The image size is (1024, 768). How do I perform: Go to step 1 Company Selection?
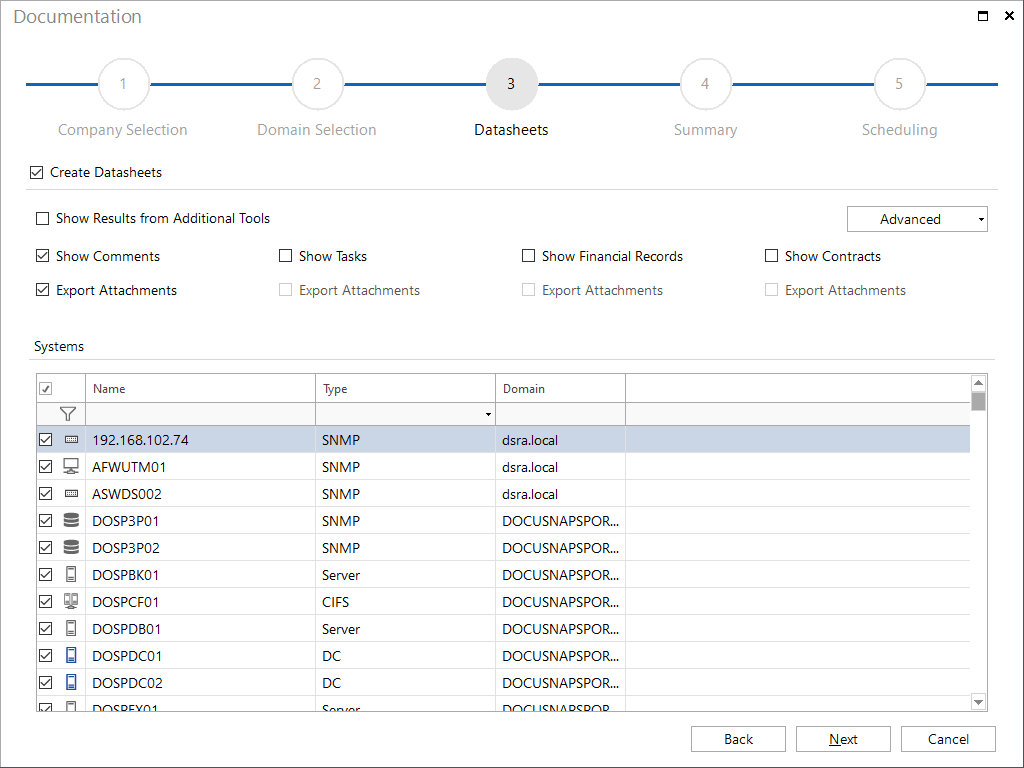(123, 84)
